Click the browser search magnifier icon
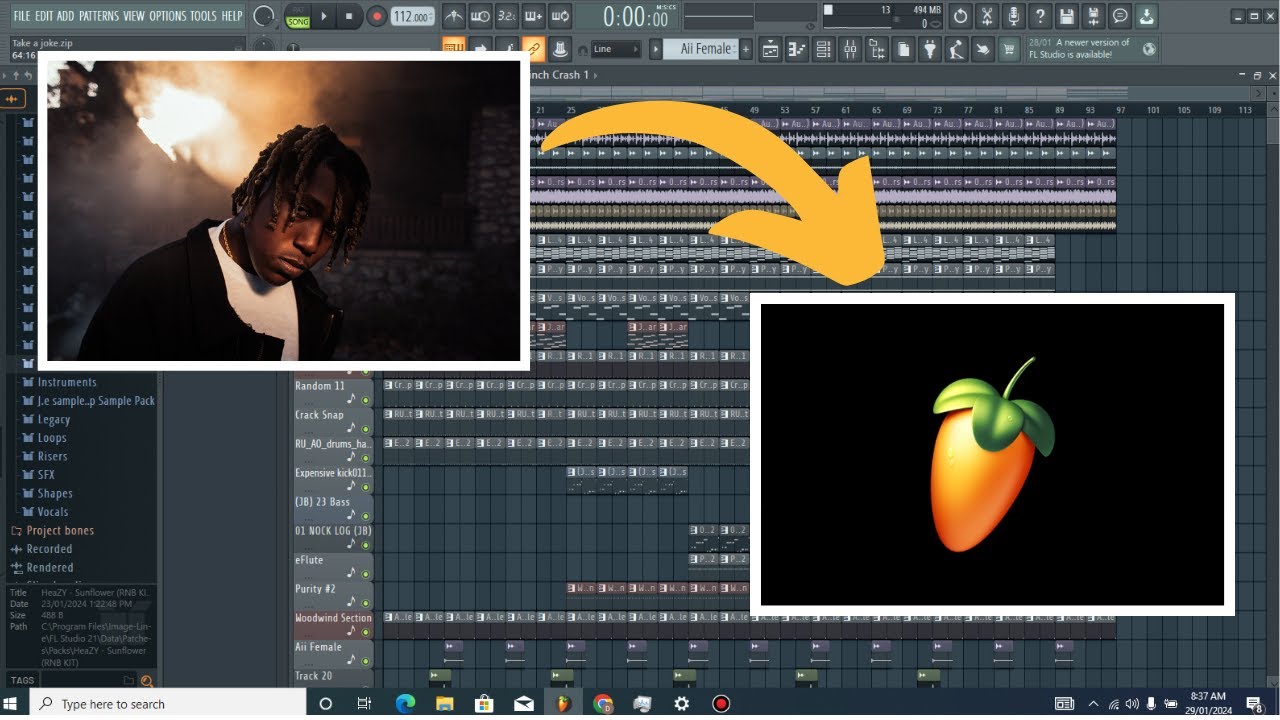The width and height of the screenshot is (1280, 720). click(147, 681)
